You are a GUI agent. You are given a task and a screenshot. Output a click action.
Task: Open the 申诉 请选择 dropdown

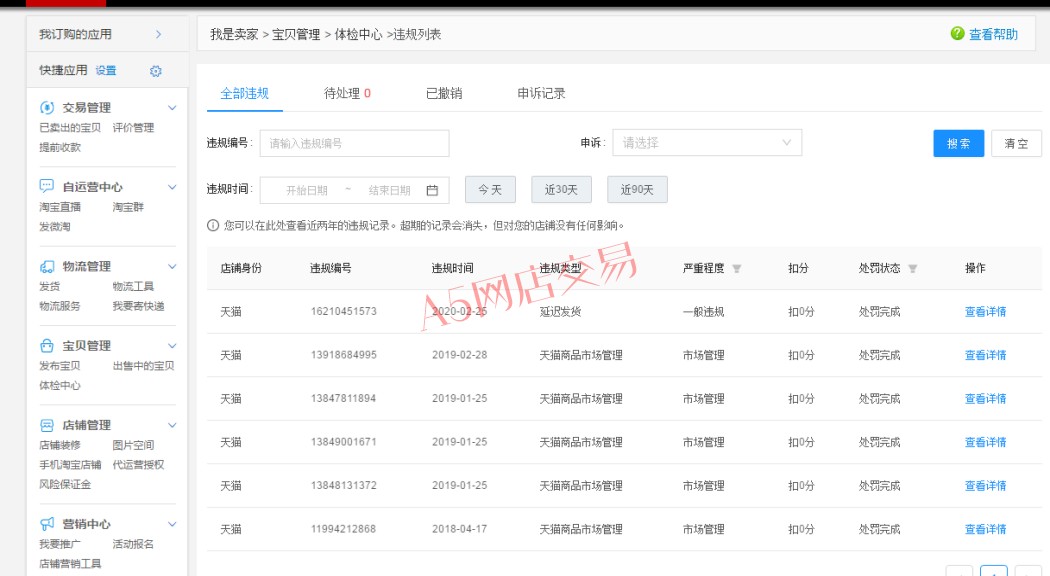pyautogui.click(x=707, y=143)
